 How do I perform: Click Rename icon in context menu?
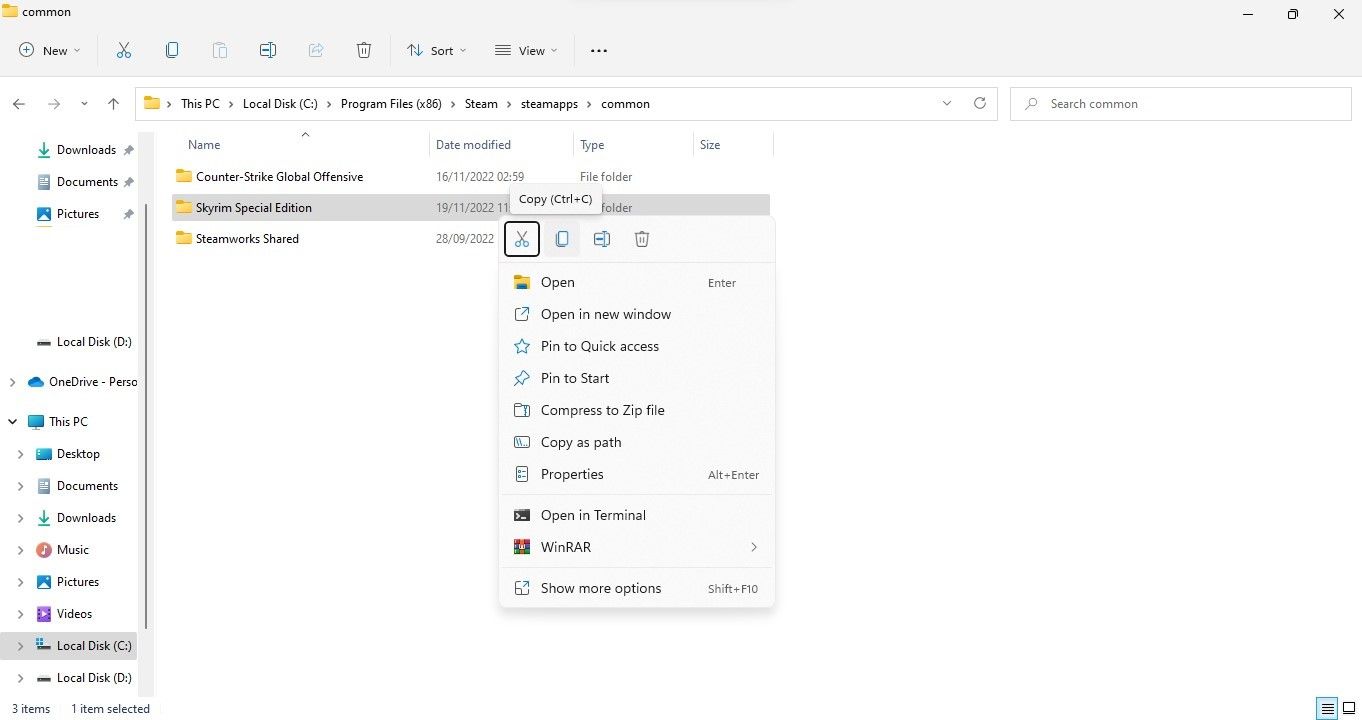[x=602, y=239]
